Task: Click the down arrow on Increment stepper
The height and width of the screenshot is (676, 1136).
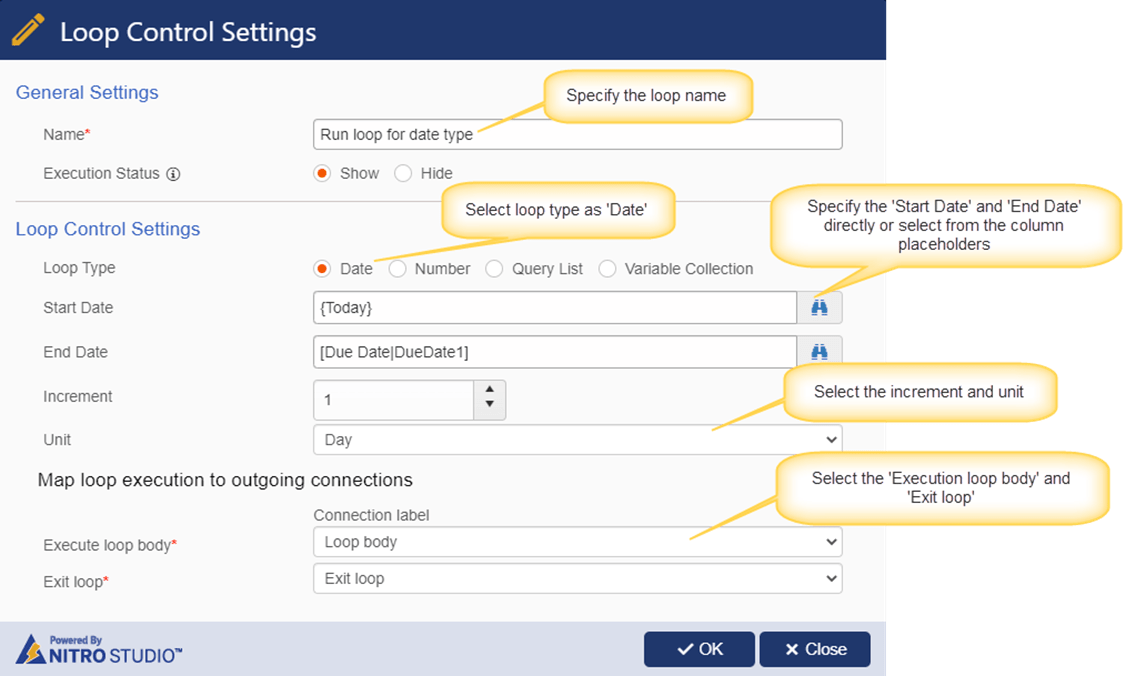Action: (x=489, y=404)
